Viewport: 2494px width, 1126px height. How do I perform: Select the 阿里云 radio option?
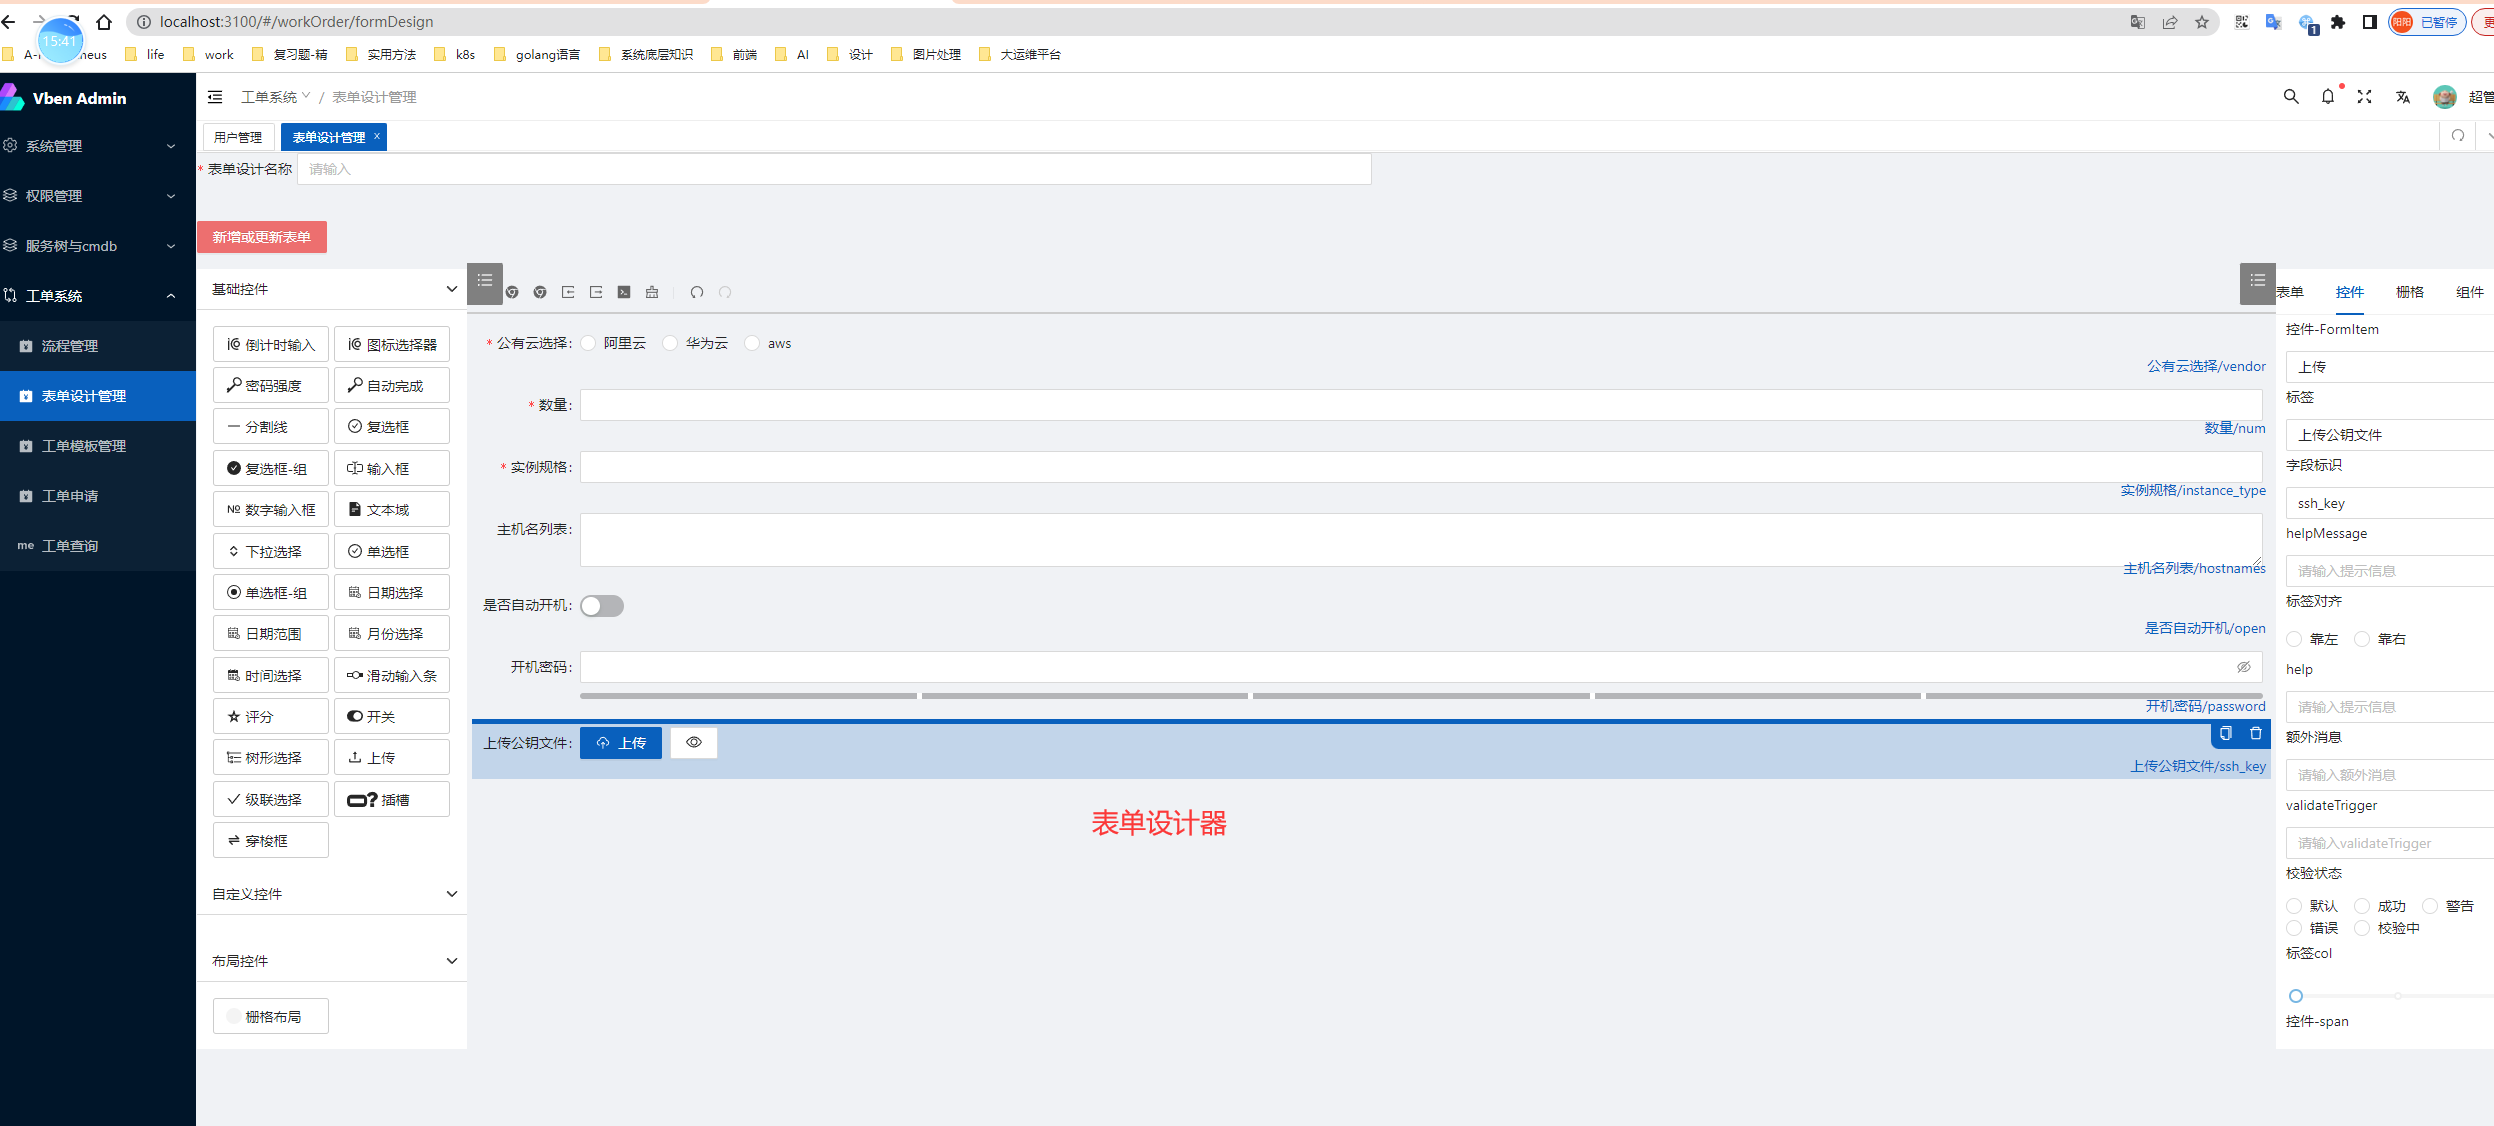click(589, 344)
